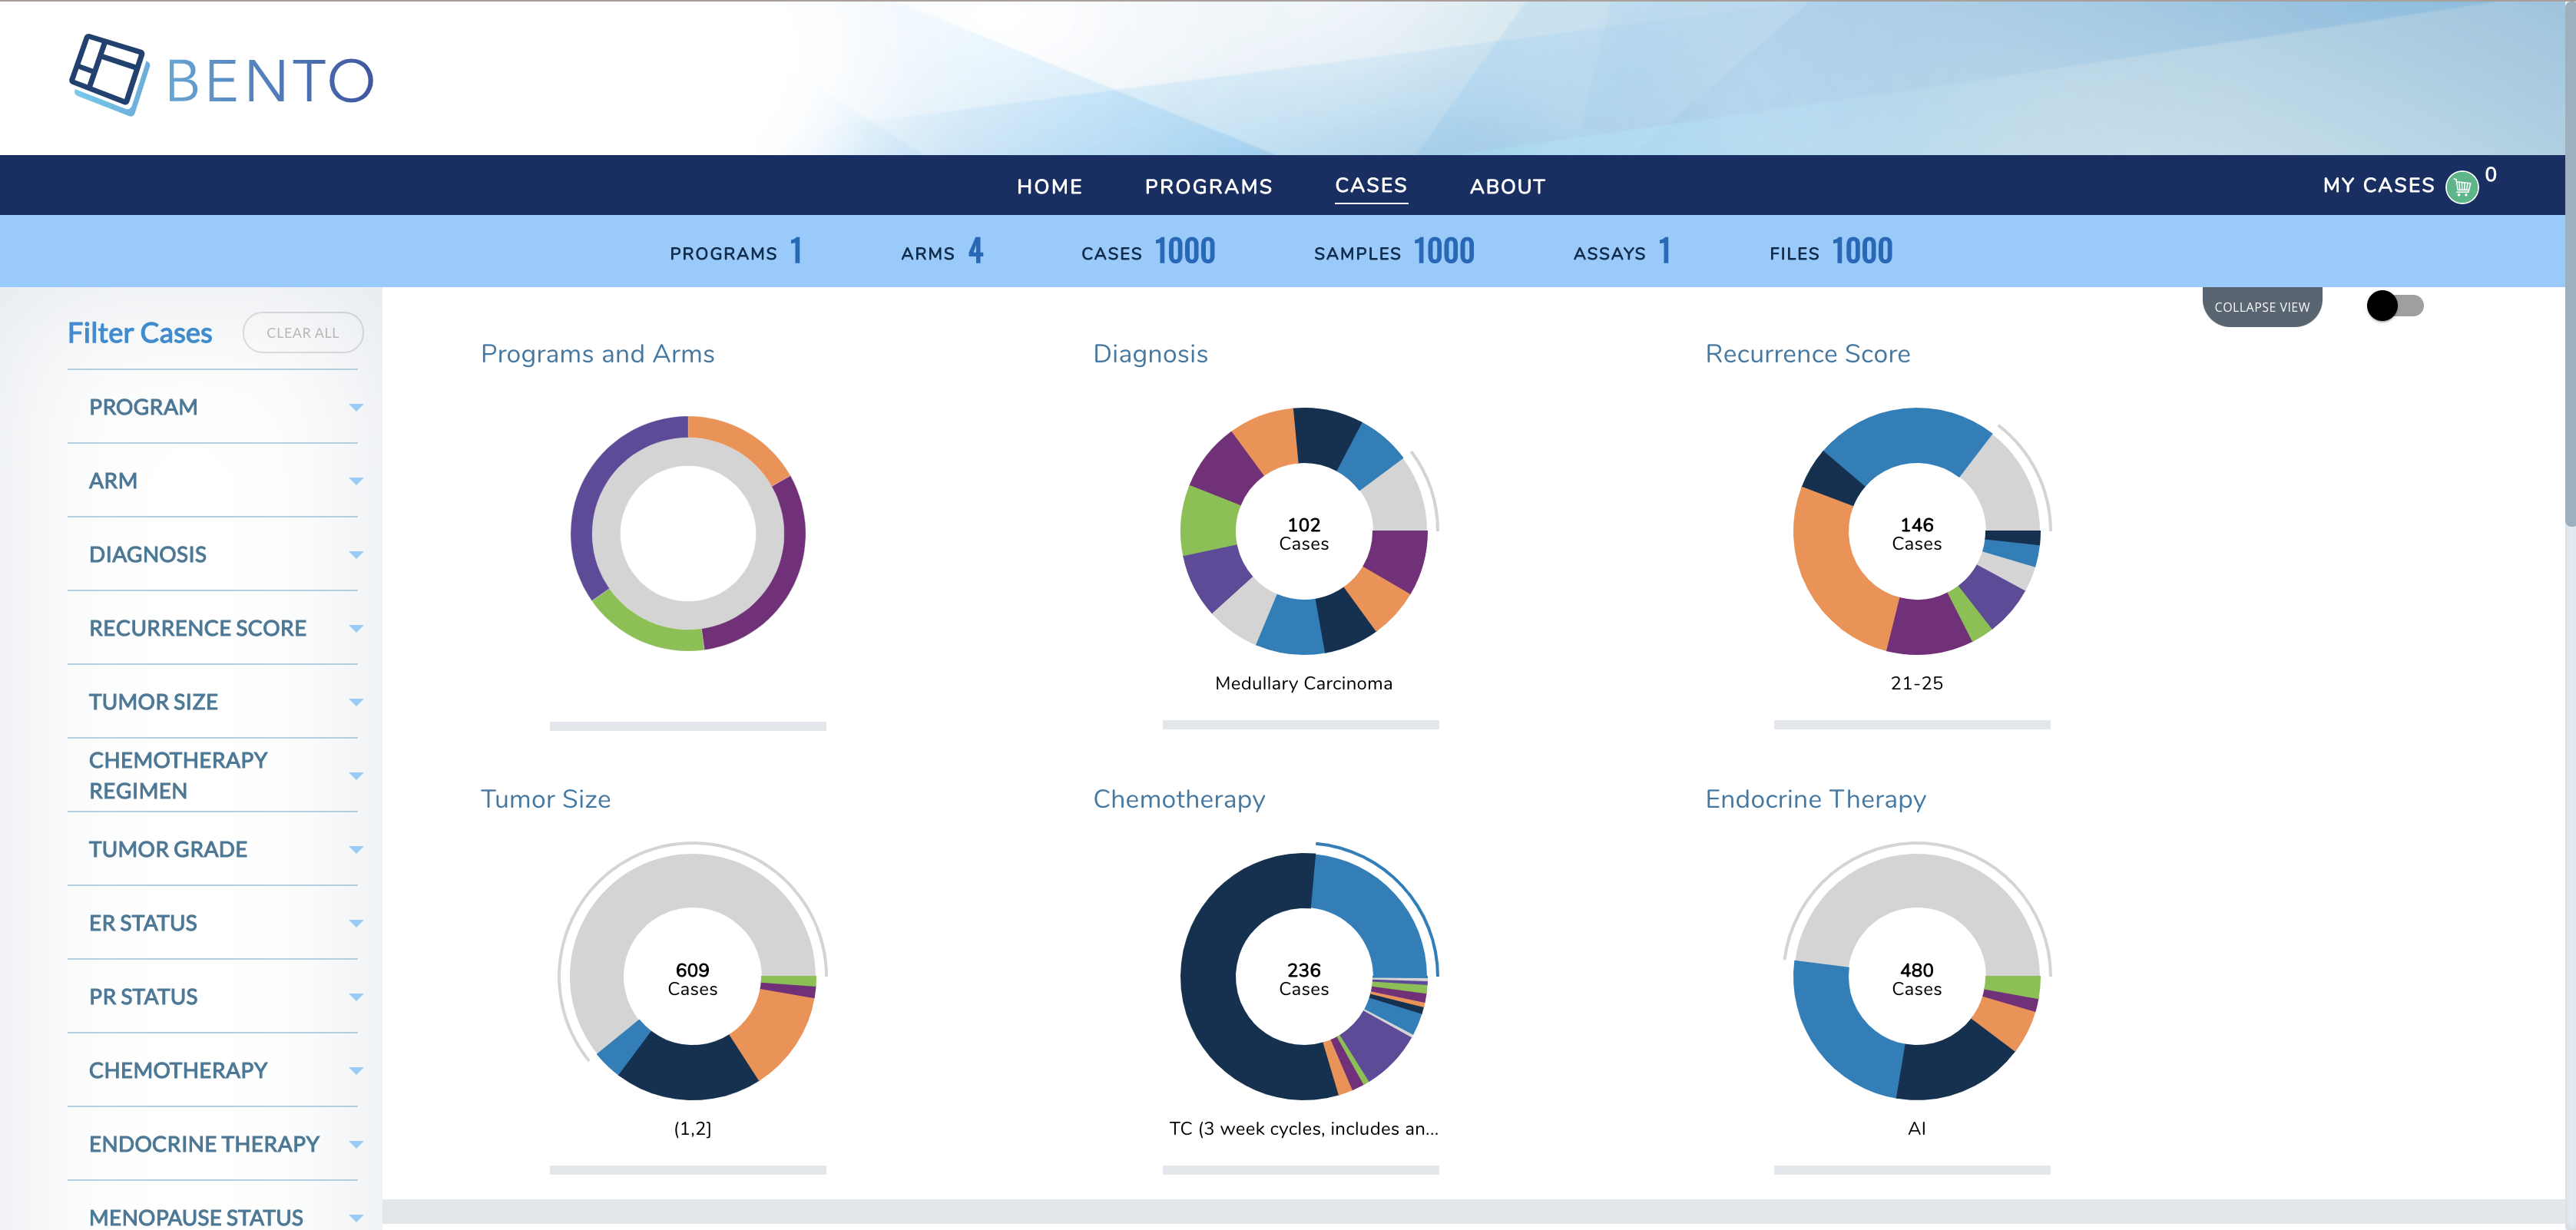Viewport: 2576px width, 1230px height.
Task: Expand the Arm filter
Action: tap(213, 481)
